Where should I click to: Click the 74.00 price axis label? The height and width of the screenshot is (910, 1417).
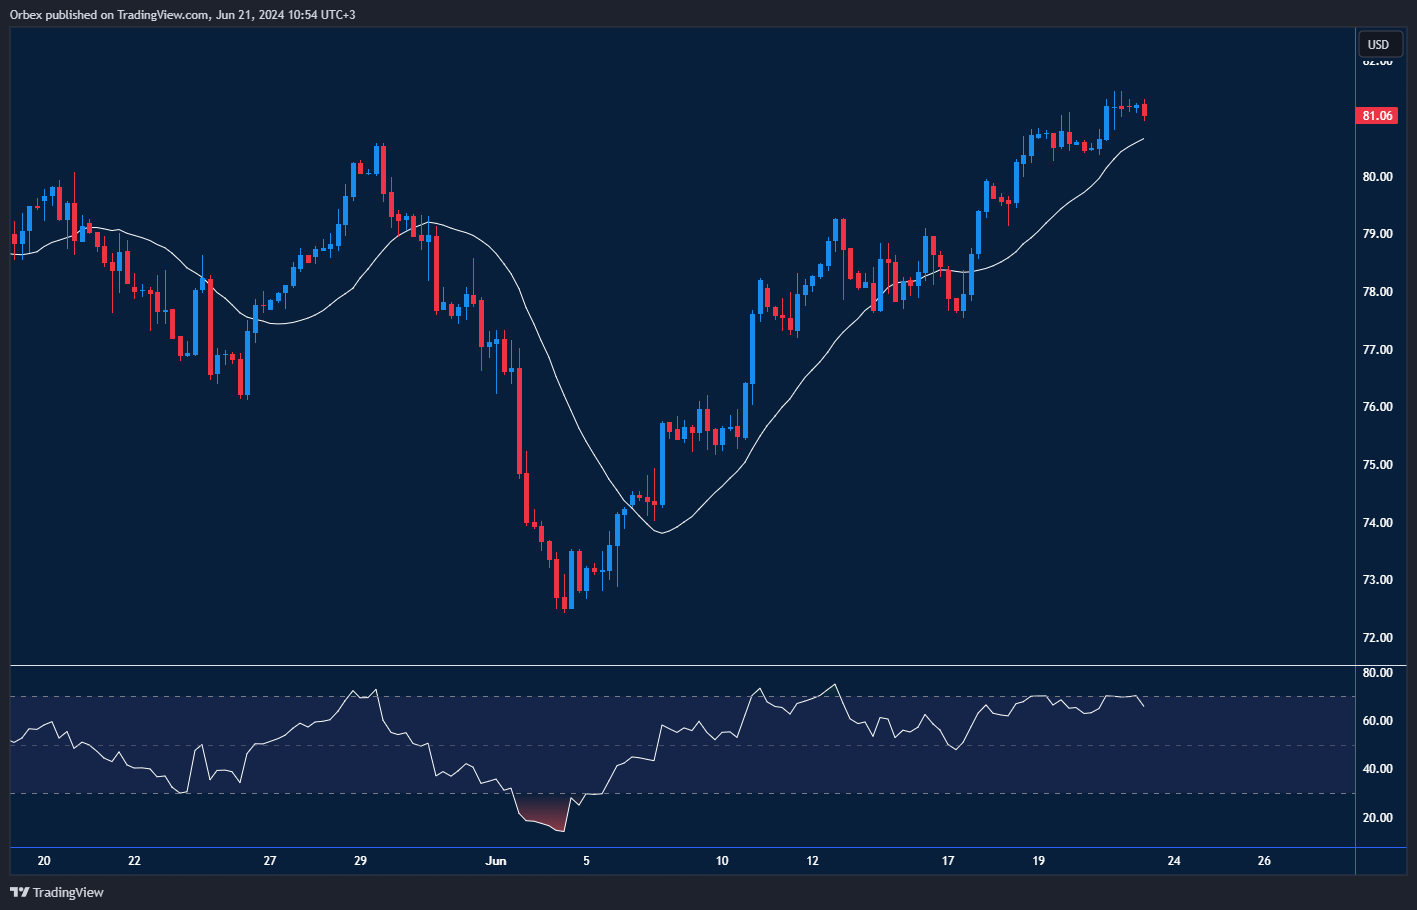click(1377, 523)
